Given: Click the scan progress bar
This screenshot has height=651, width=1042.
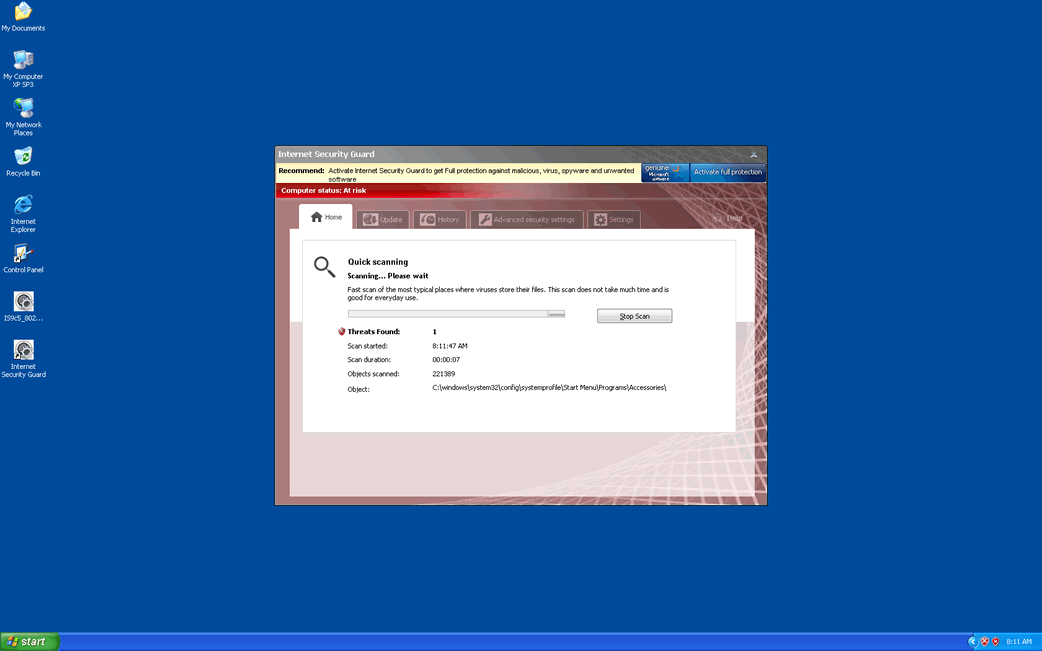Looking at the screenshot, I should 456,314.
